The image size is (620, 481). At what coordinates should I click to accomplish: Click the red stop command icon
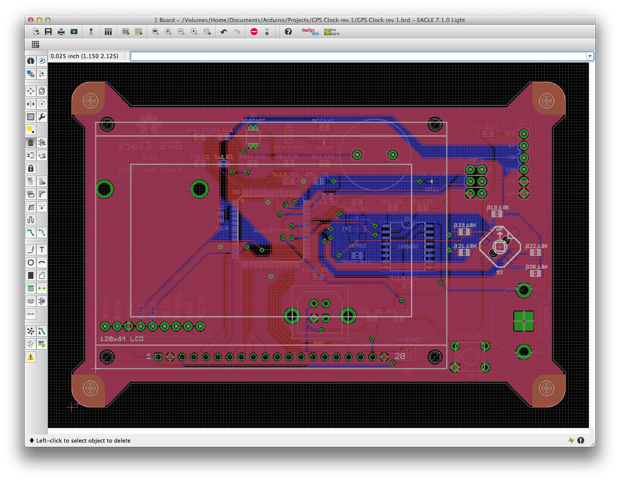coord(254,32)
